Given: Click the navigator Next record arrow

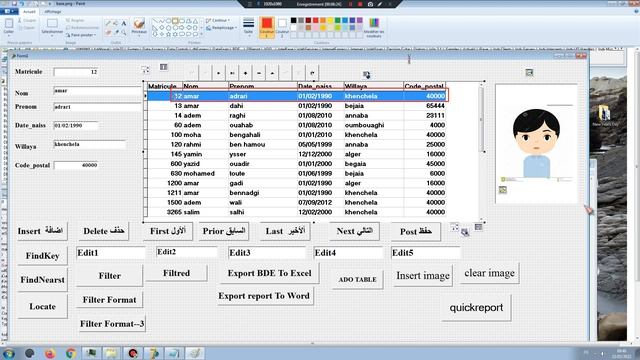Looking at the screenshot, I should click(218, 73).
